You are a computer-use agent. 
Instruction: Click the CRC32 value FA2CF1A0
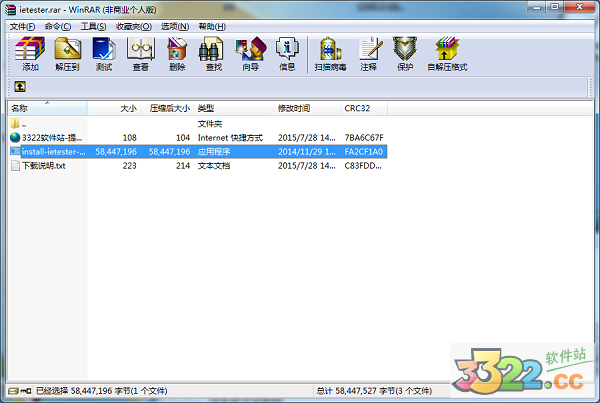(364, 152)
